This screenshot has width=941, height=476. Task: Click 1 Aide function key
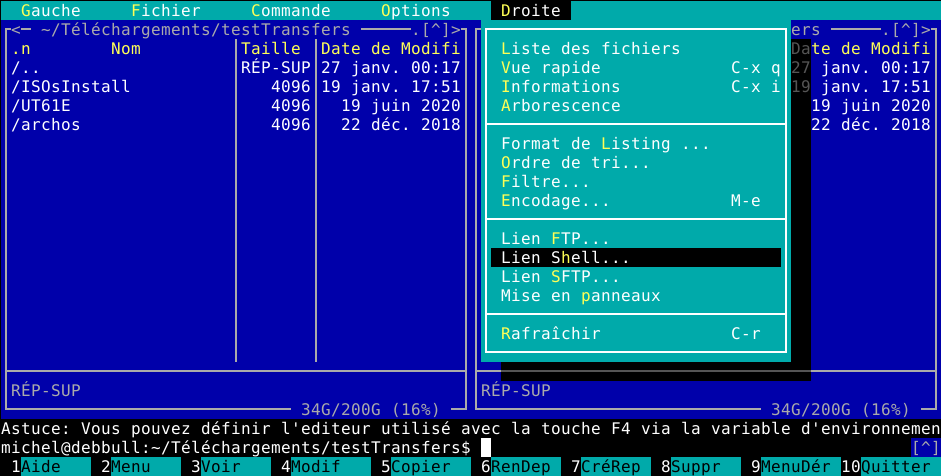50,466
